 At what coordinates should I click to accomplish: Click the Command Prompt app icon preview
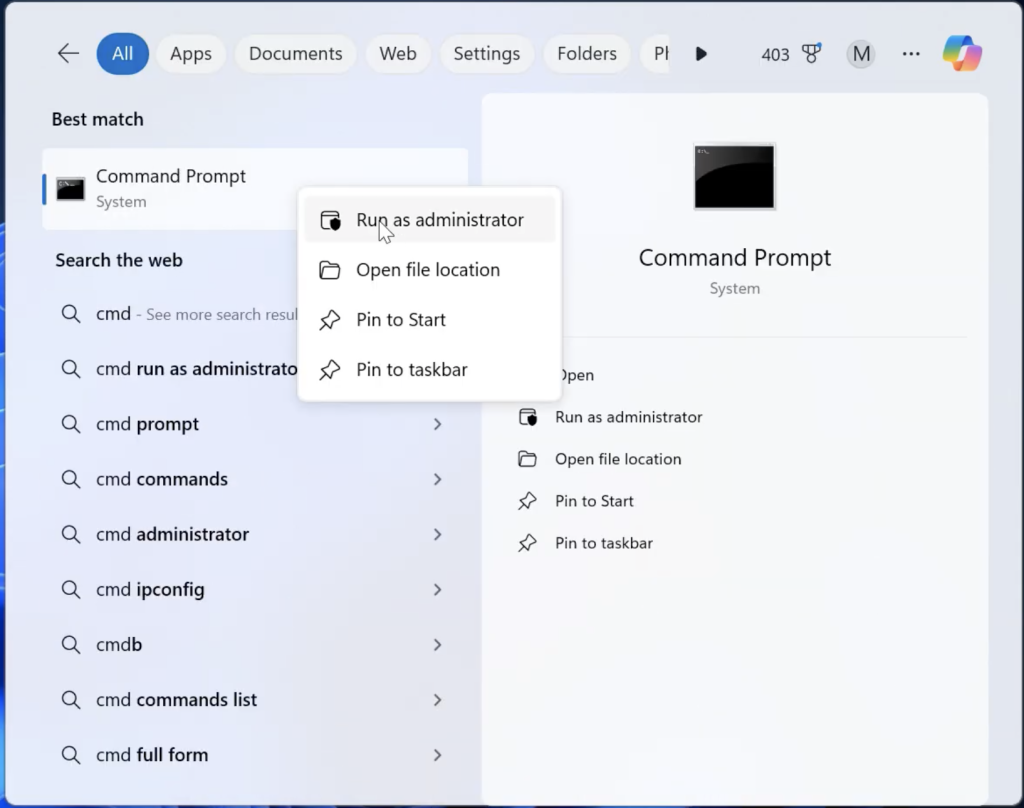734,177
